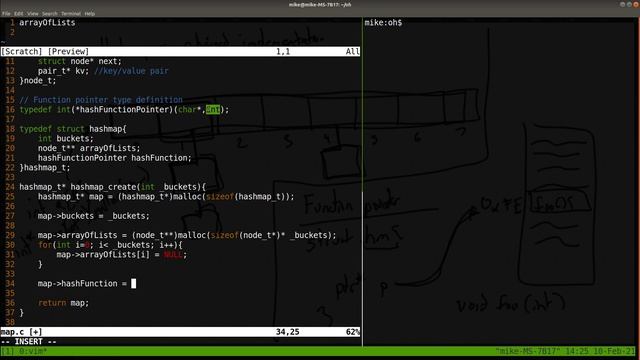The image size is (640, 360).
Task: Open the File menu
Action: tap(6, 13)
